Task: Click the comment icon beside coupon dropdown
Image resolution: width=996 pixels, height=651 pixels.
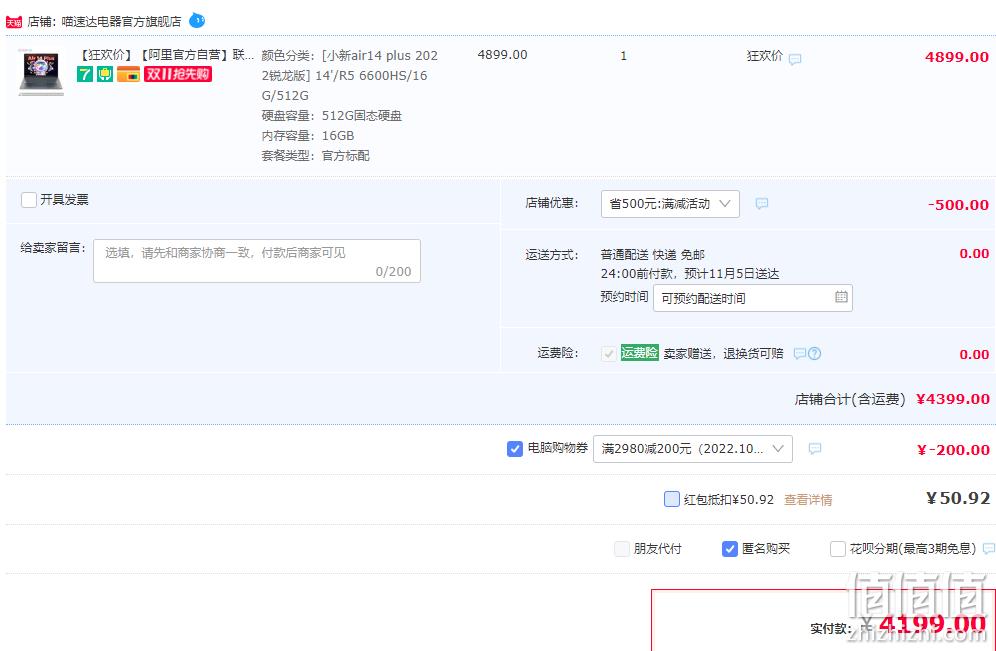Action: (x=815, y=449)
